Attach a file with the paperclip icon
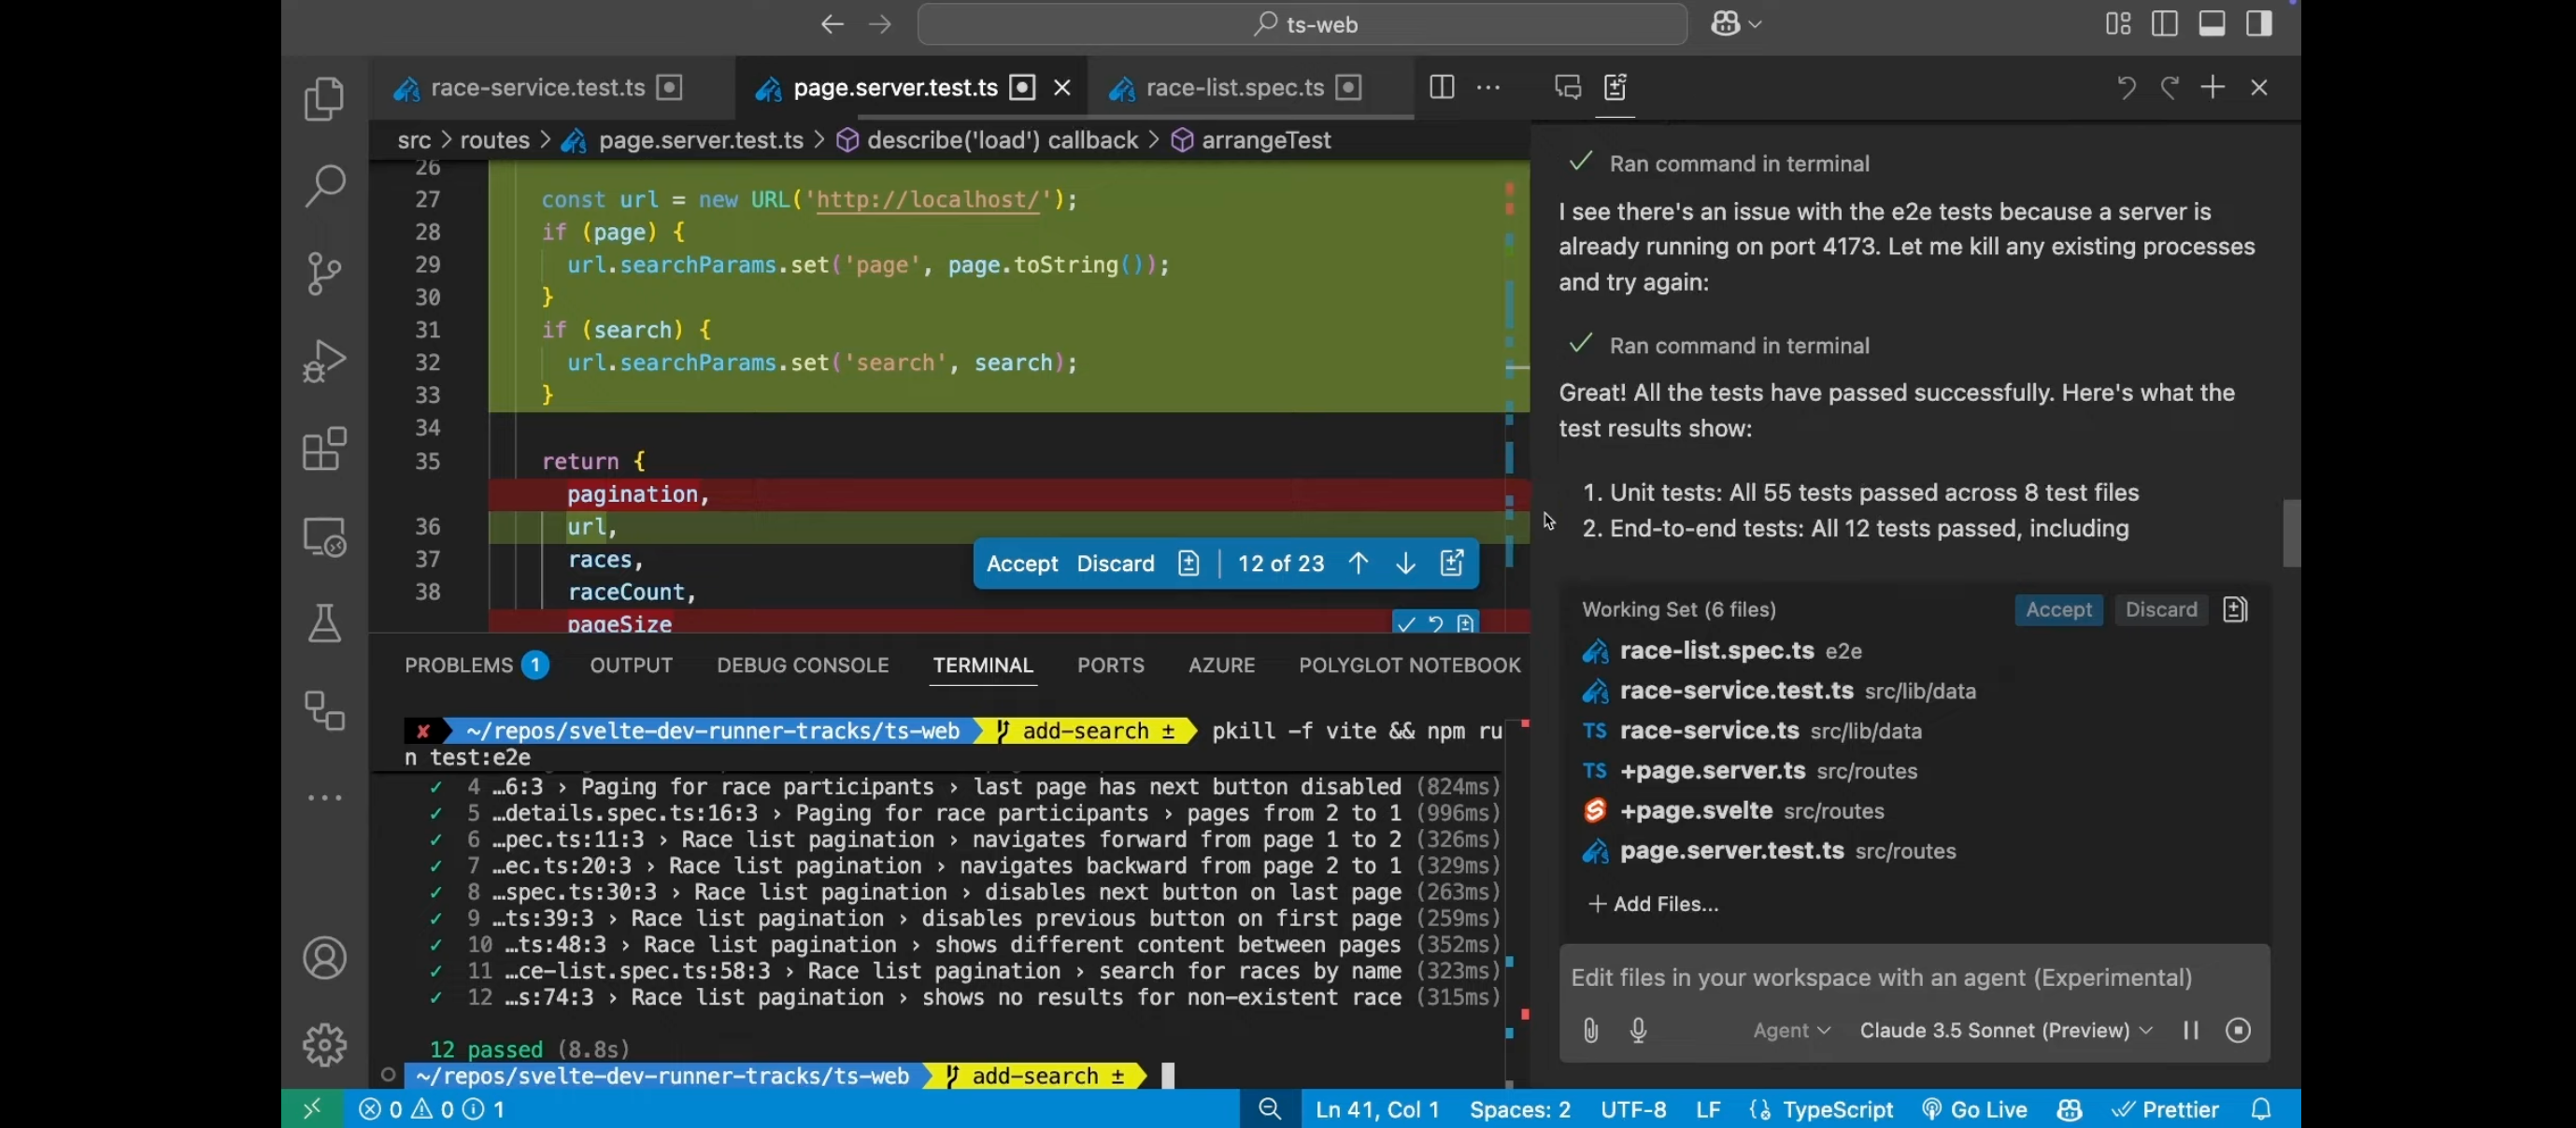The height and width of the screenshot is (1128, 2576). pyautogui.click(x=1590, y=1030)
